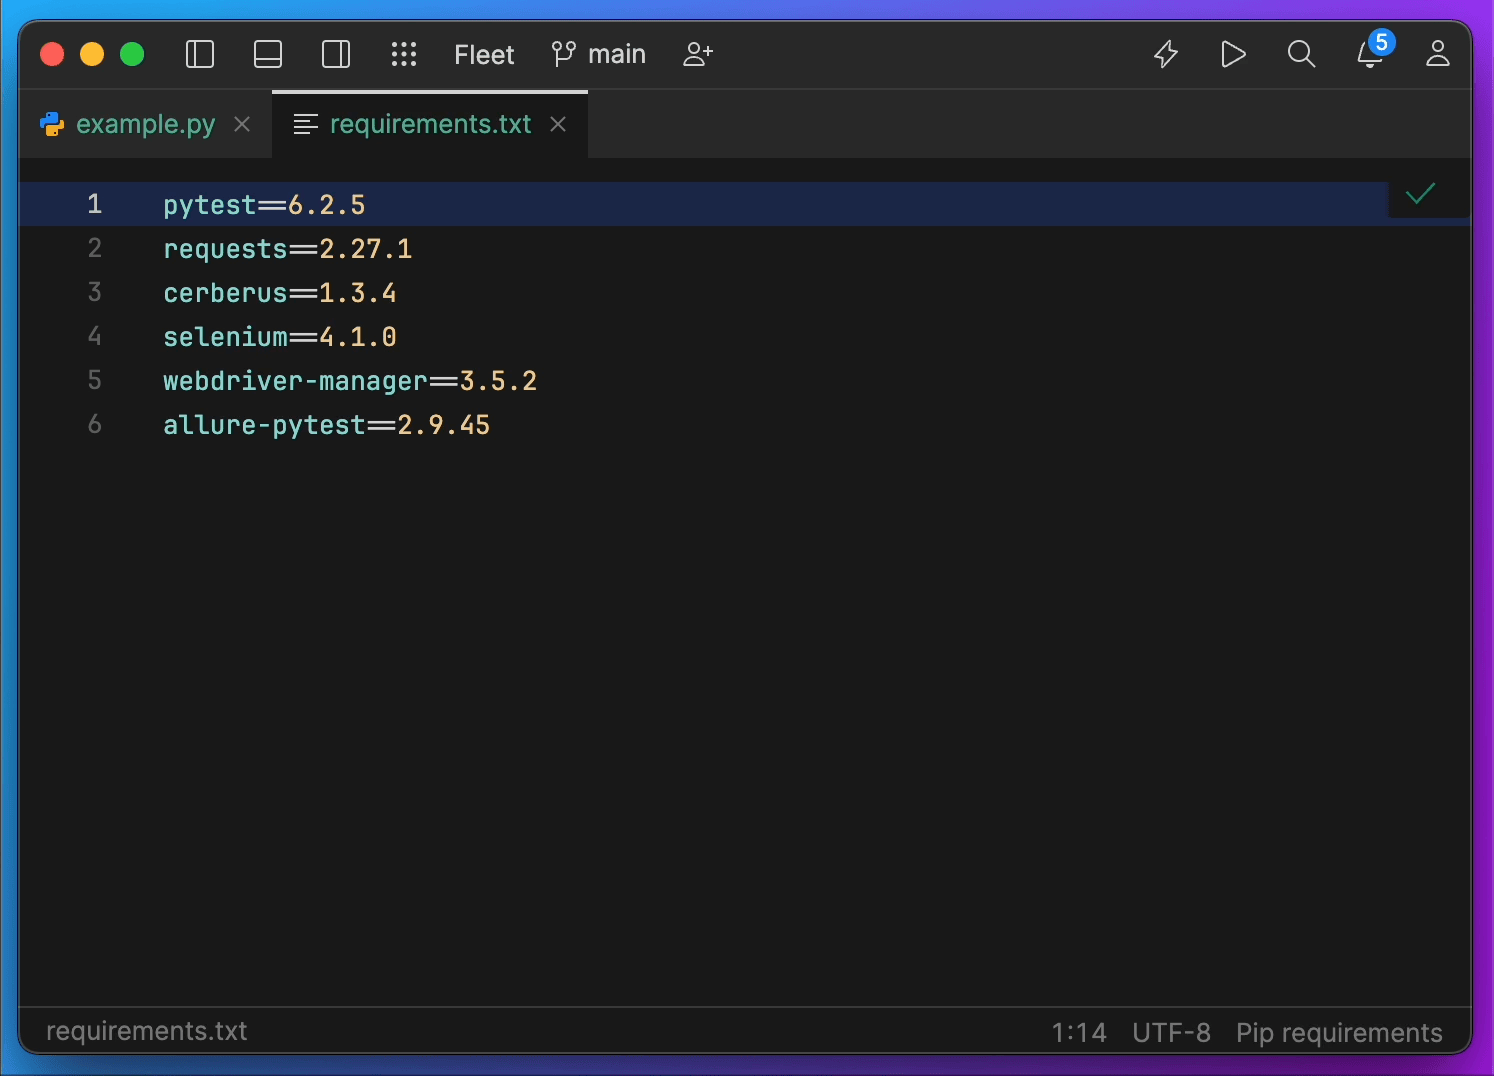Click the add collaborator icon
The height and width of the screenshot is (1076, 1494).
[x=698, y=54]
